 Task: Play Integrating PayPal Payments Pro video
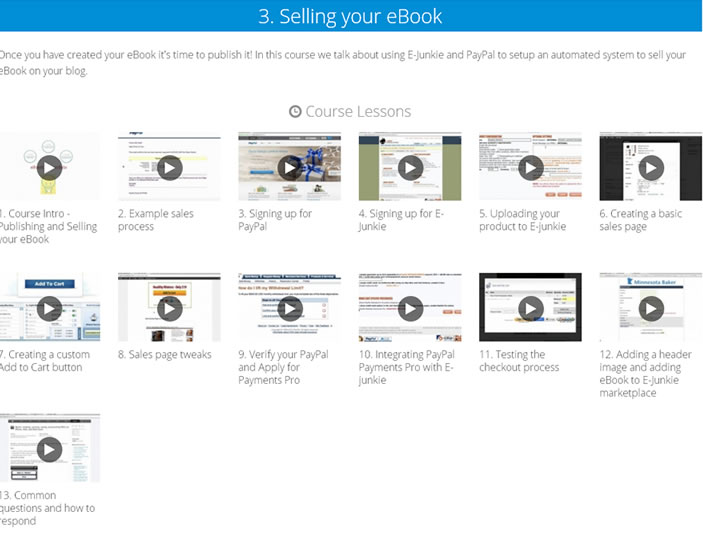(x=410, y=308)
